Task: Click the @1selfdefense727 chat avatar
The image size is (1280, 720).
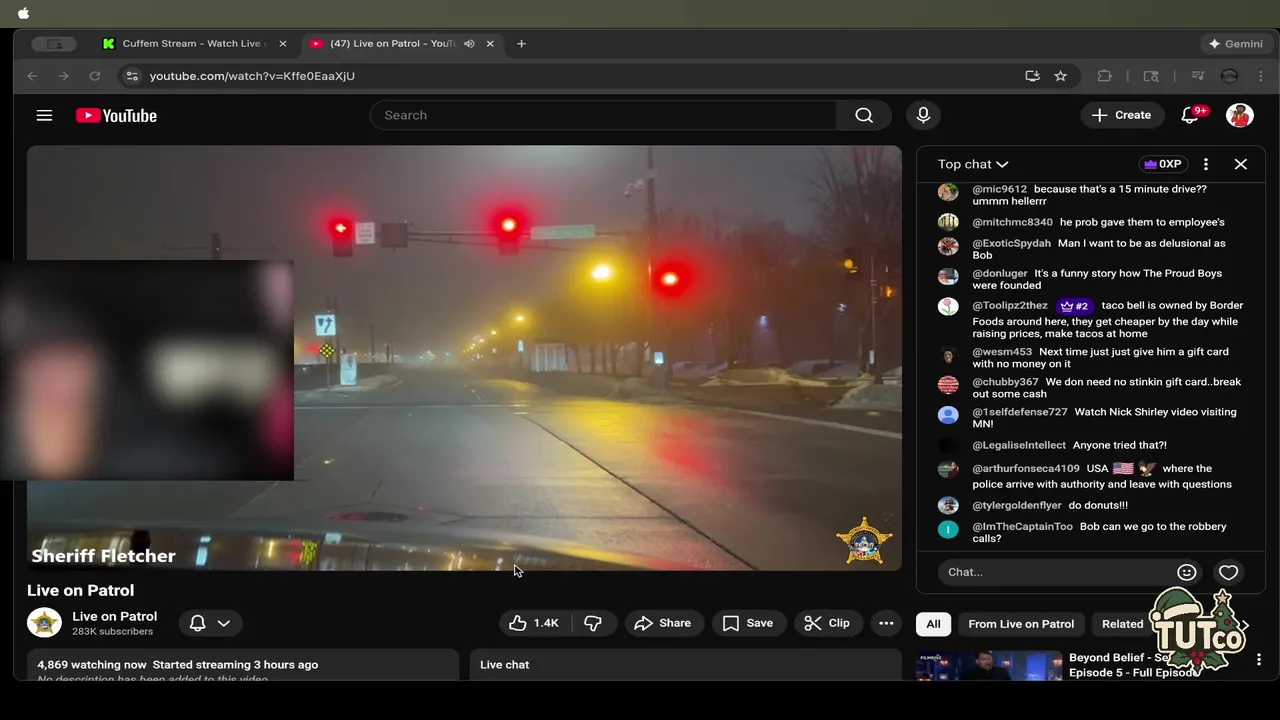Action: pos(948,415)
